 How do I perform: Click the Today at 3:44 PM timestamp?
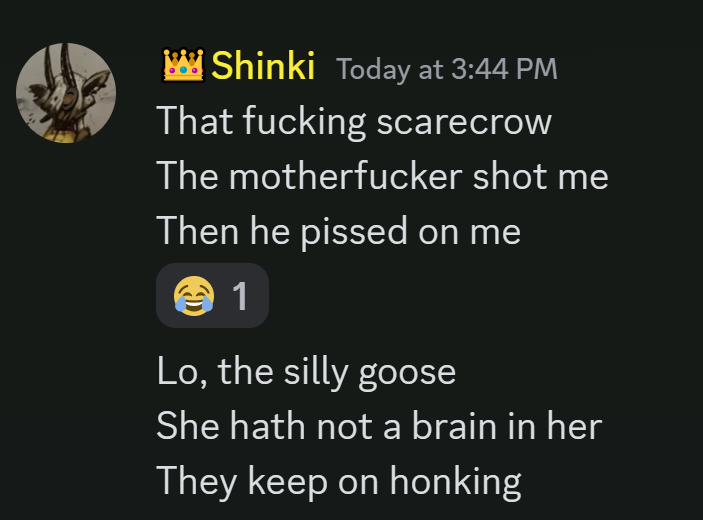pos(447,69)
